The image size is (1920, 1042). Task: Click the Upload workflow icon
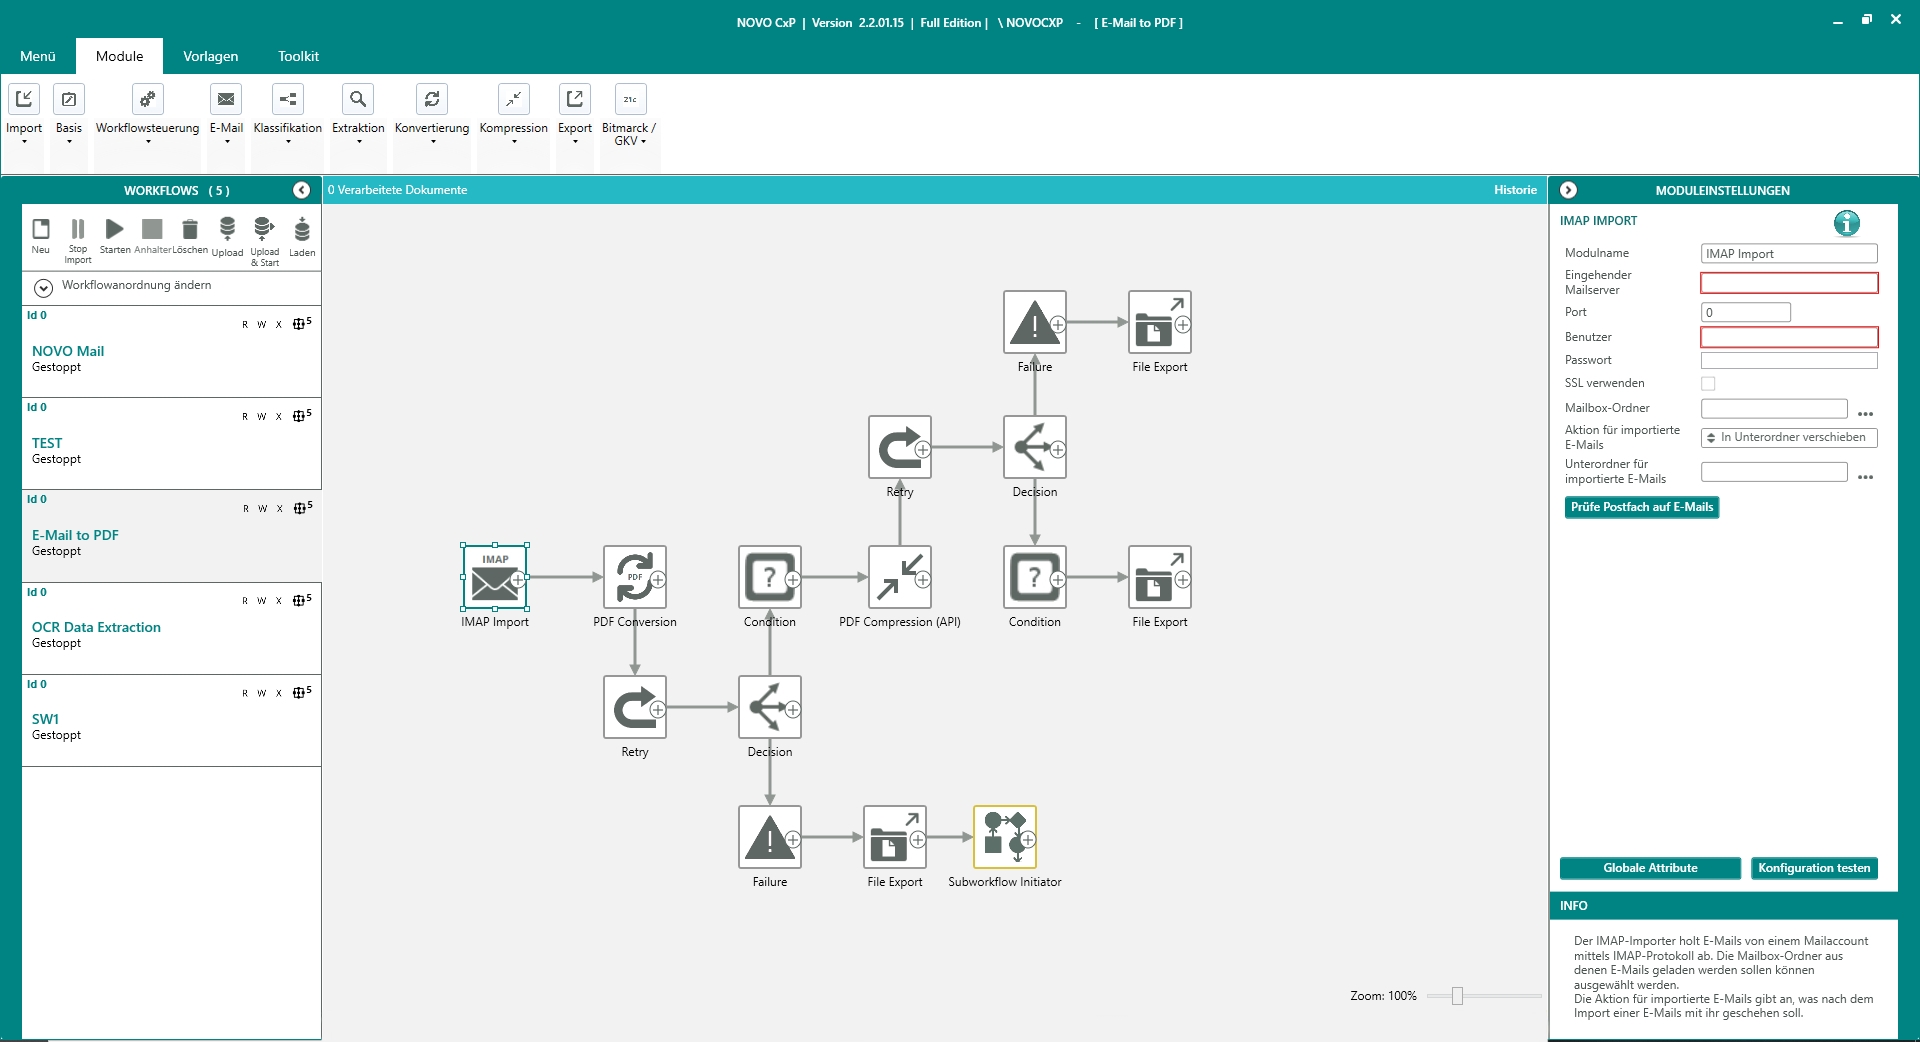[x=227, y=229]
